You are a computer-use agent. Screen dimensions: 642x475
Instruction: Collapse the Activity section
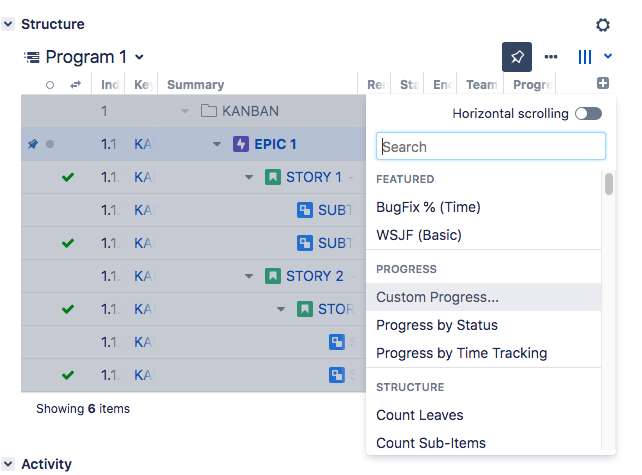[x=8, y=464]
